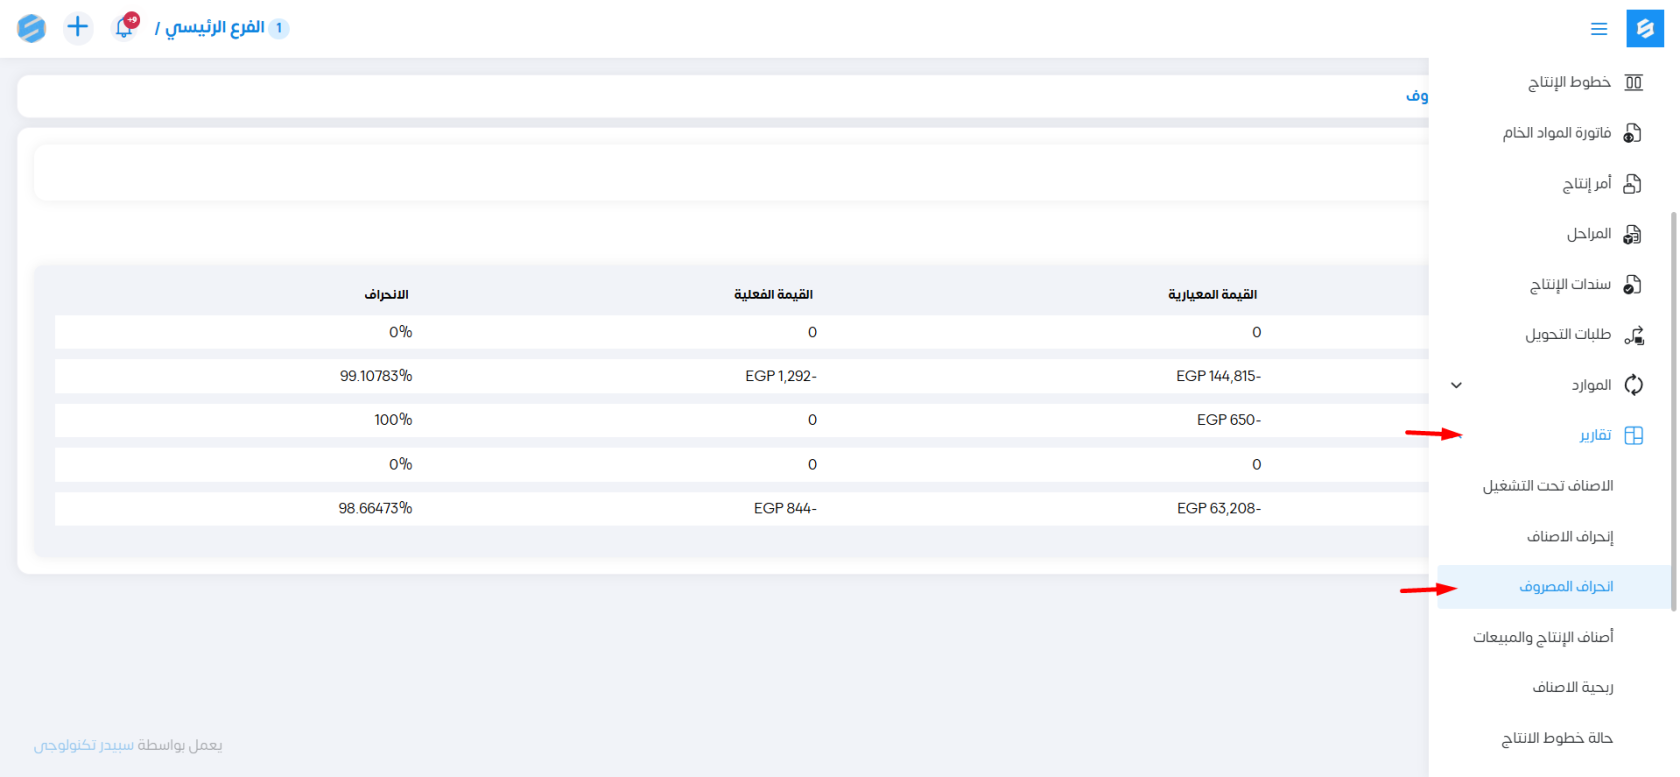Toggle the hamburger menu icon

click(x=1599, y=29)
